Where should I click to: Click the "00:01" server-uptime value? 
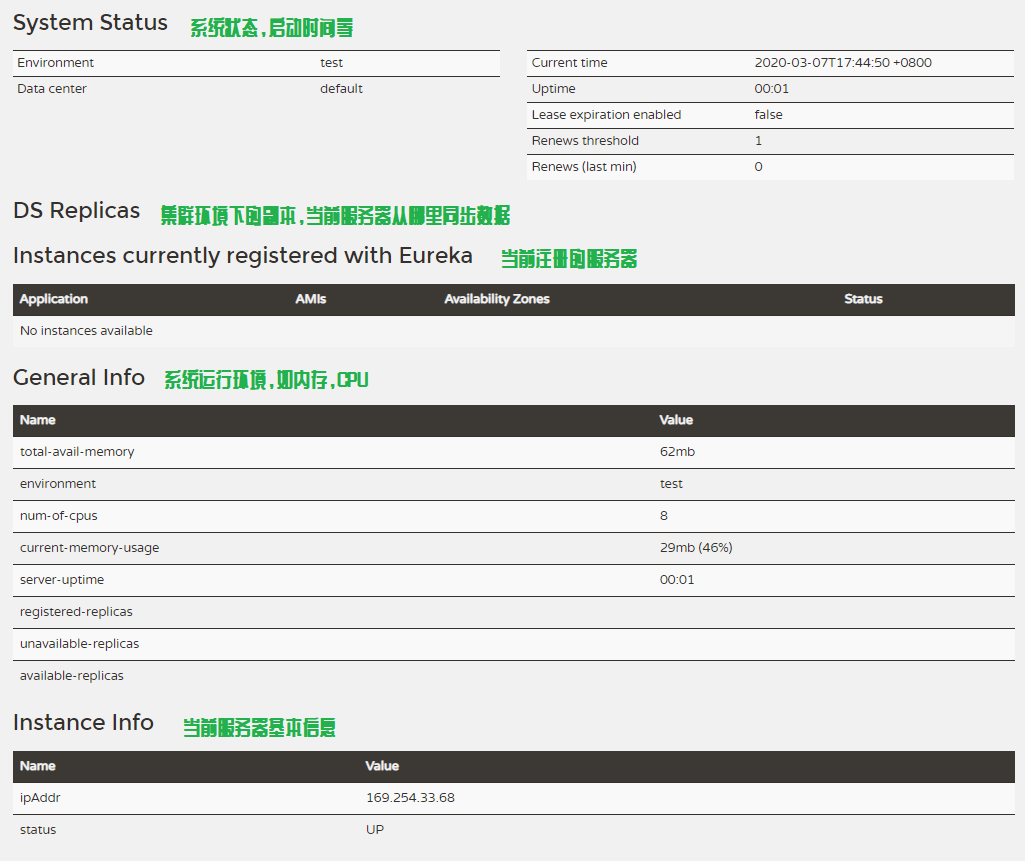click(x=677, y=580)
